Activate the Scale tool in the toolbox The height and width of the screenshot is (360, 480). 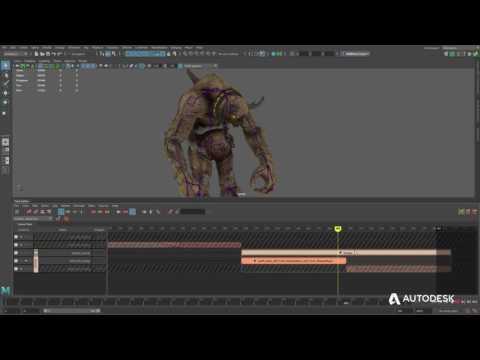pyautogui.click(x=5, y=113)
